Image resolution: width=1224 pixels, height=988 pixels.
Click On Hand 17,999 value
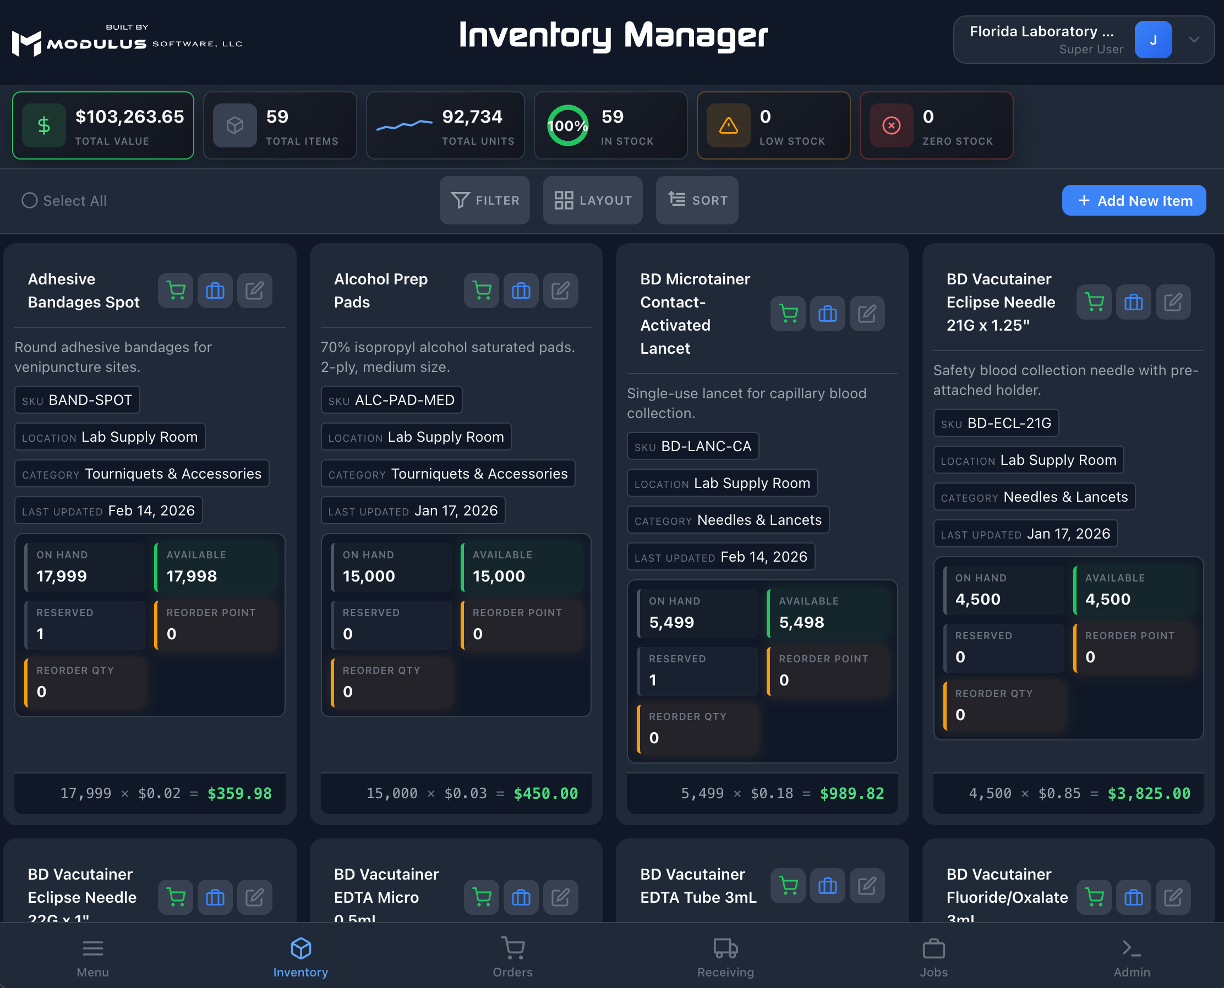(x=62, y=577)
